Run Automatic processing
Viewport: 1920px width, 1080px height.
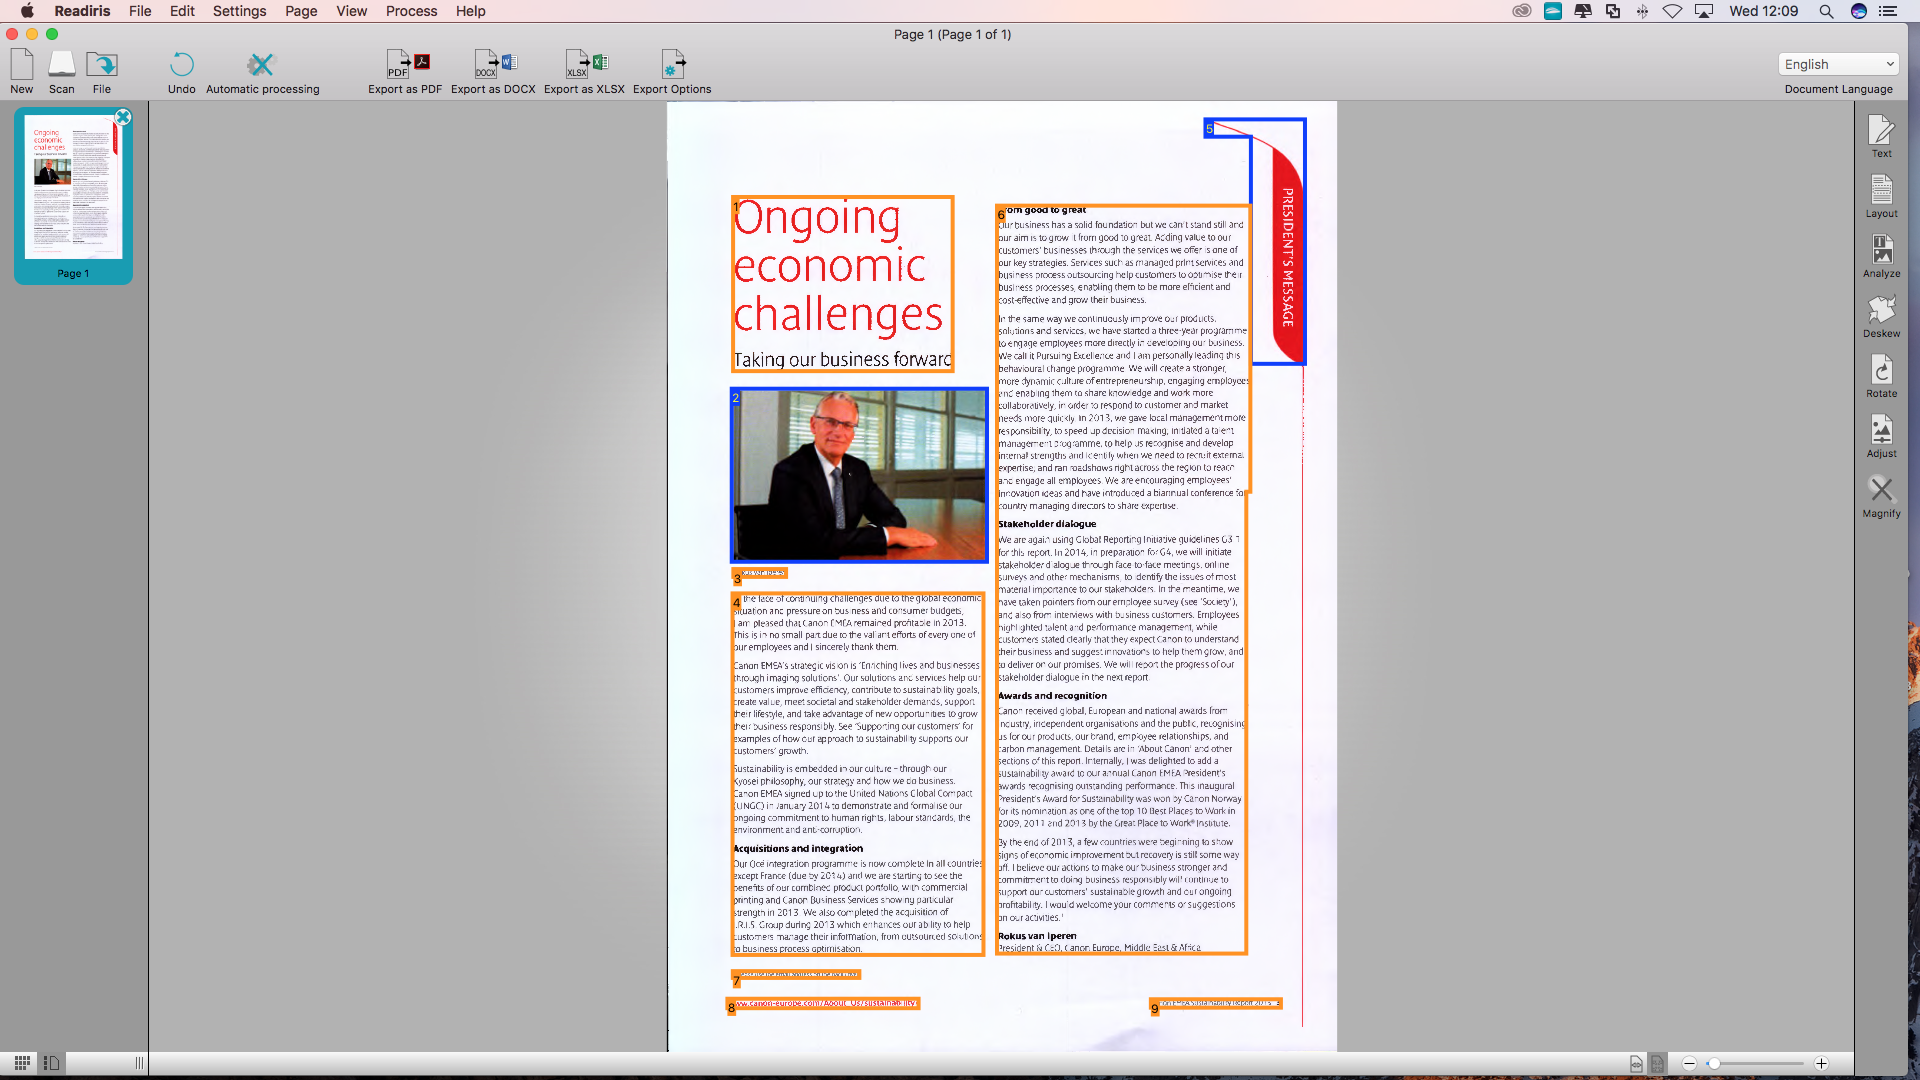tap(261, 66)
